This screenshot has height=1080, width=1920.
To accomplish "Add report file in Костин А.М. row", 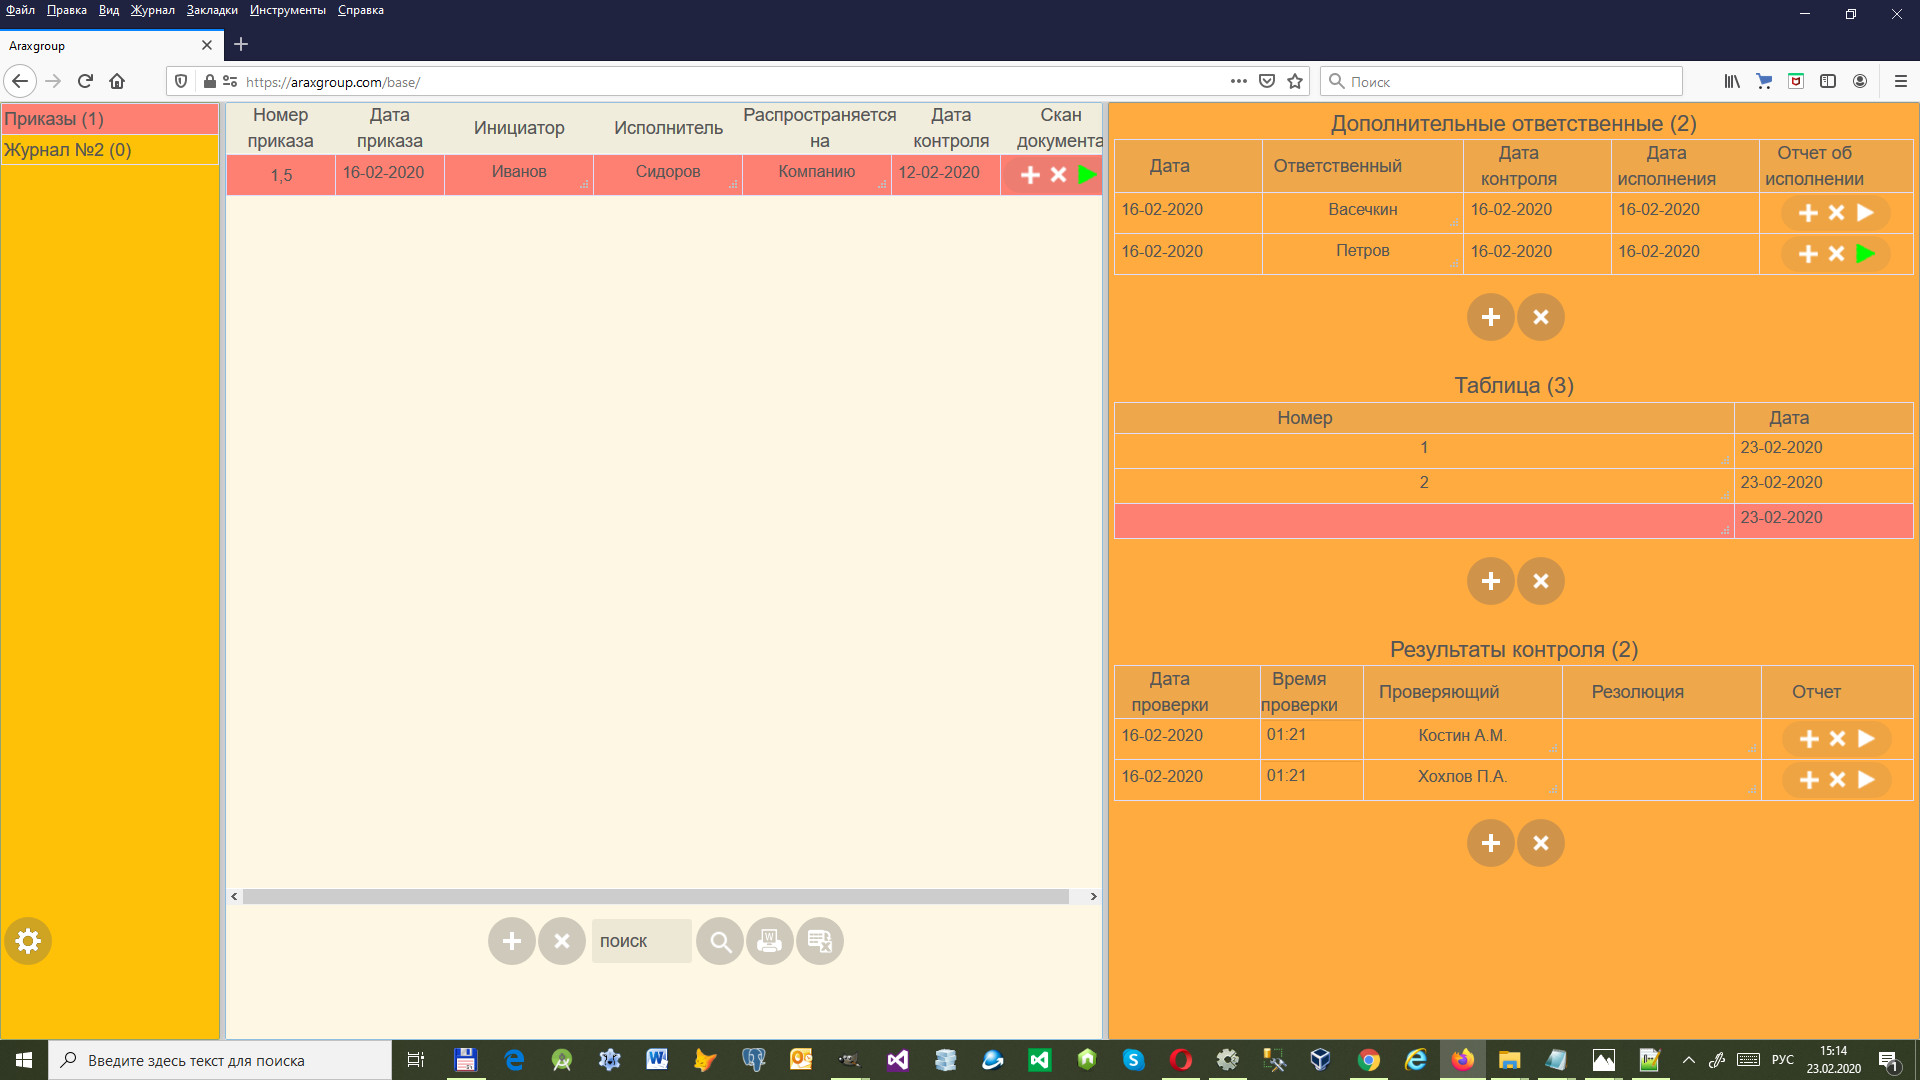I will pyautogui.click(x=1809, y=739).
